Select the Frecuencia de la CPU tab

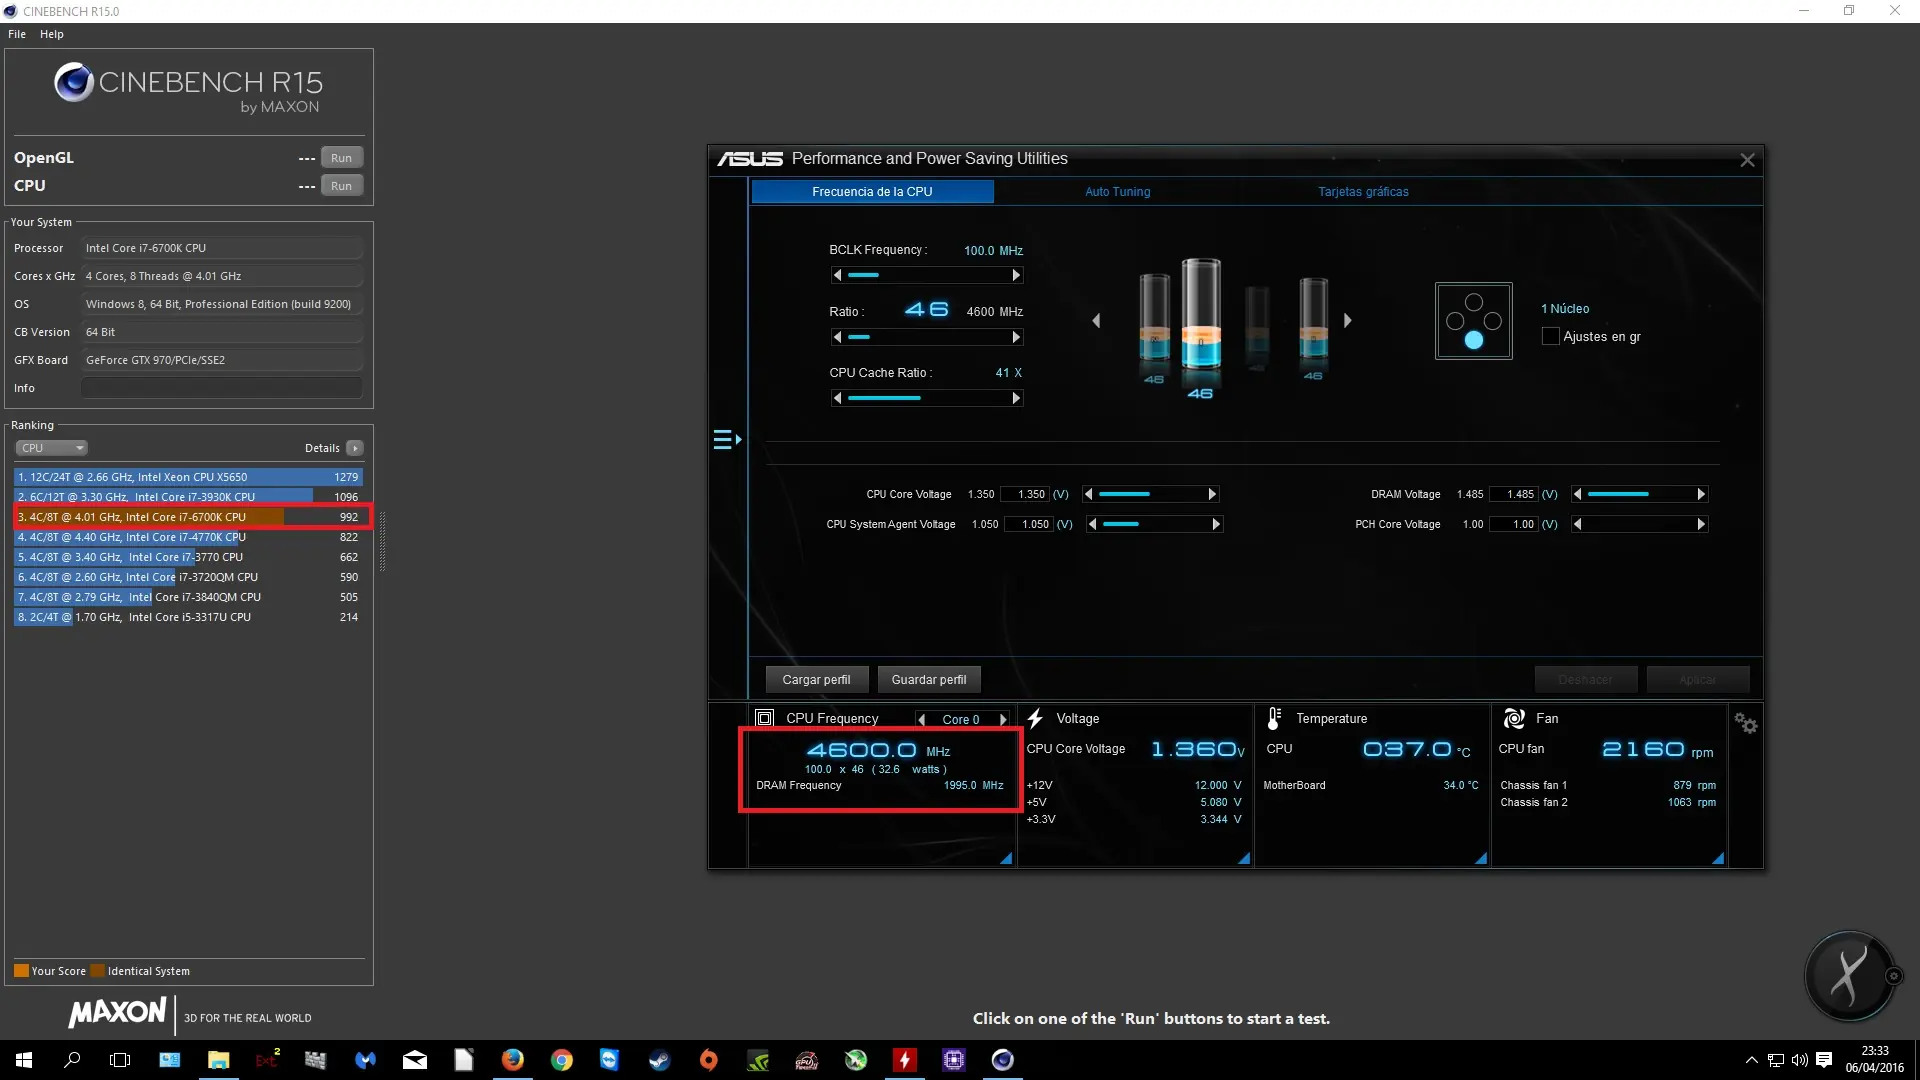[x=872, y=191]
